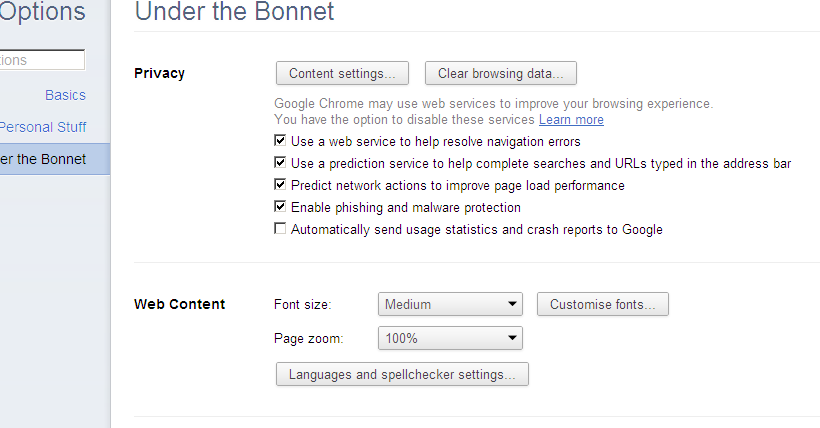Click the Customise fonts button

coord(602,304)
